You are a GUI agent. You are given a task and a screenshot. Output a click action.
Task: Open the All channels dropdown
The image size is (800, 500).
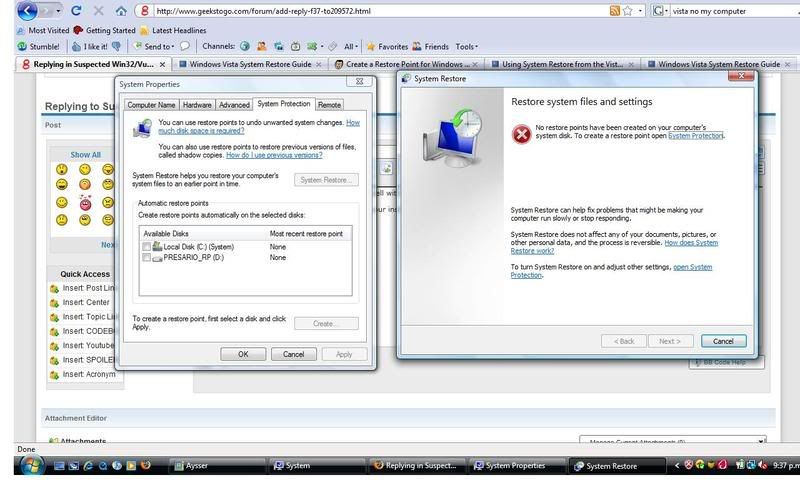click(x=351, y=46)
